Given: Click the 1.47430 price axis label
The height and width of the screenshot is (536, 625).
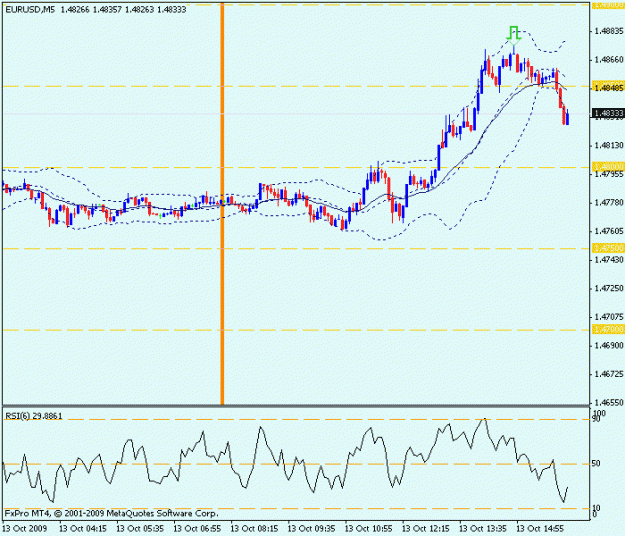Looking at the screenshot, I should tap(608, 260).
